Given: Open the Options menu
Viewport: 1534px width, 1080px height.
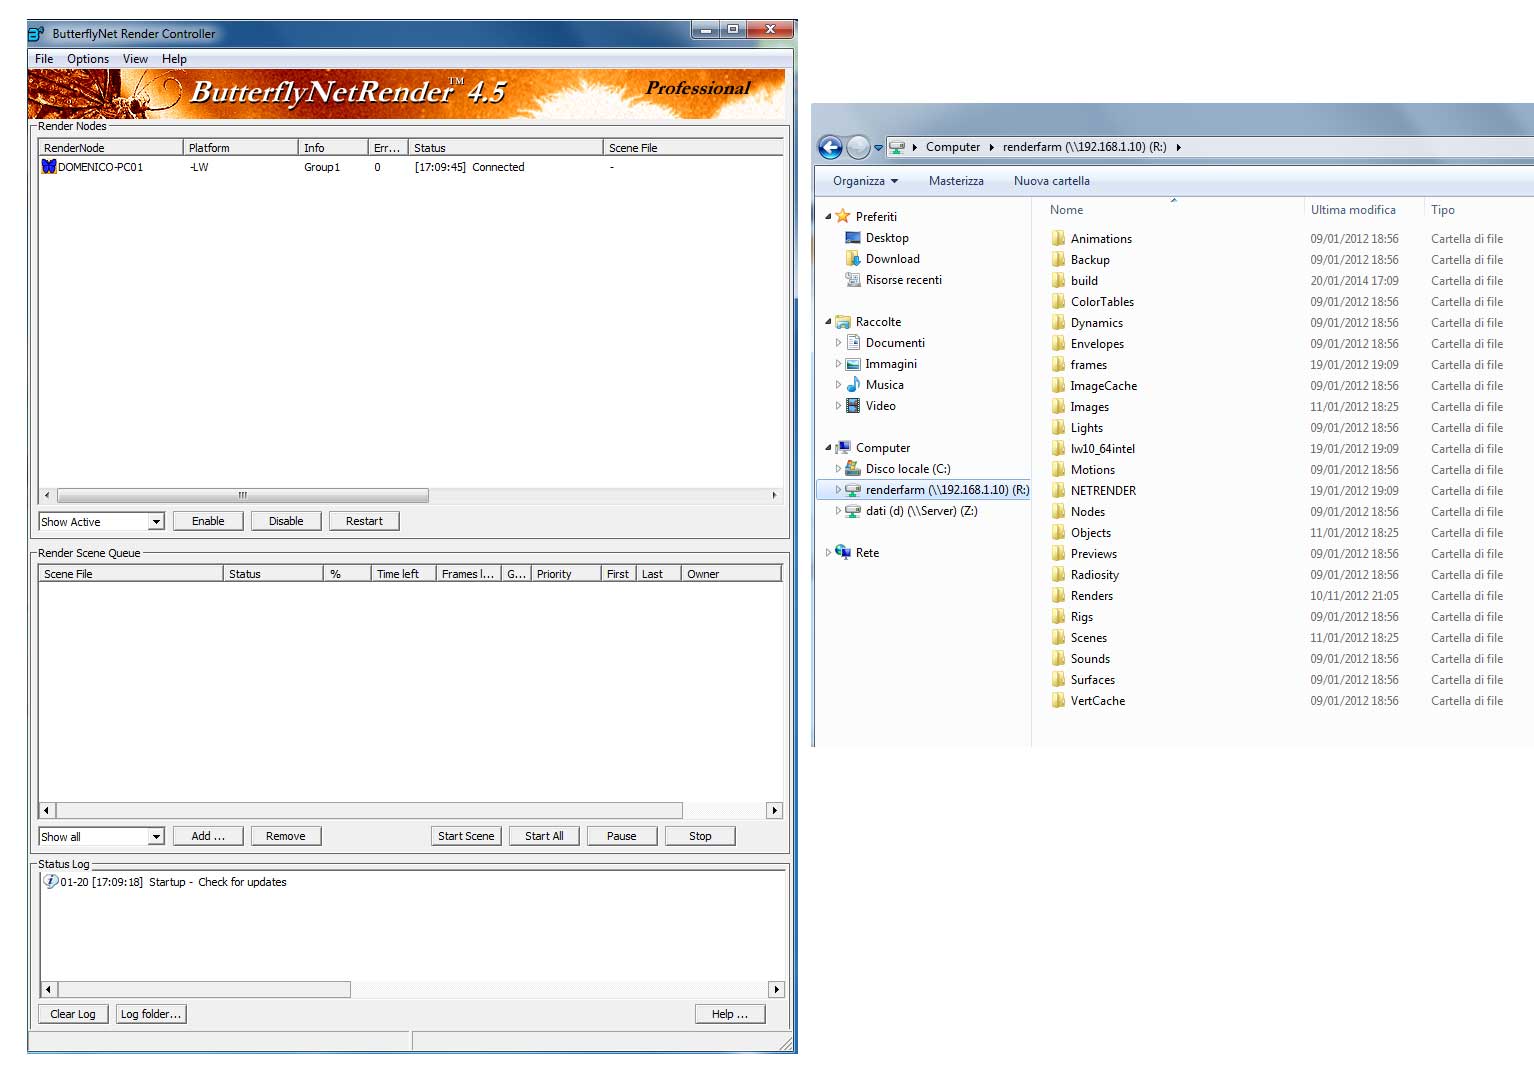Looking at the screenshot, I should point(88,59).
